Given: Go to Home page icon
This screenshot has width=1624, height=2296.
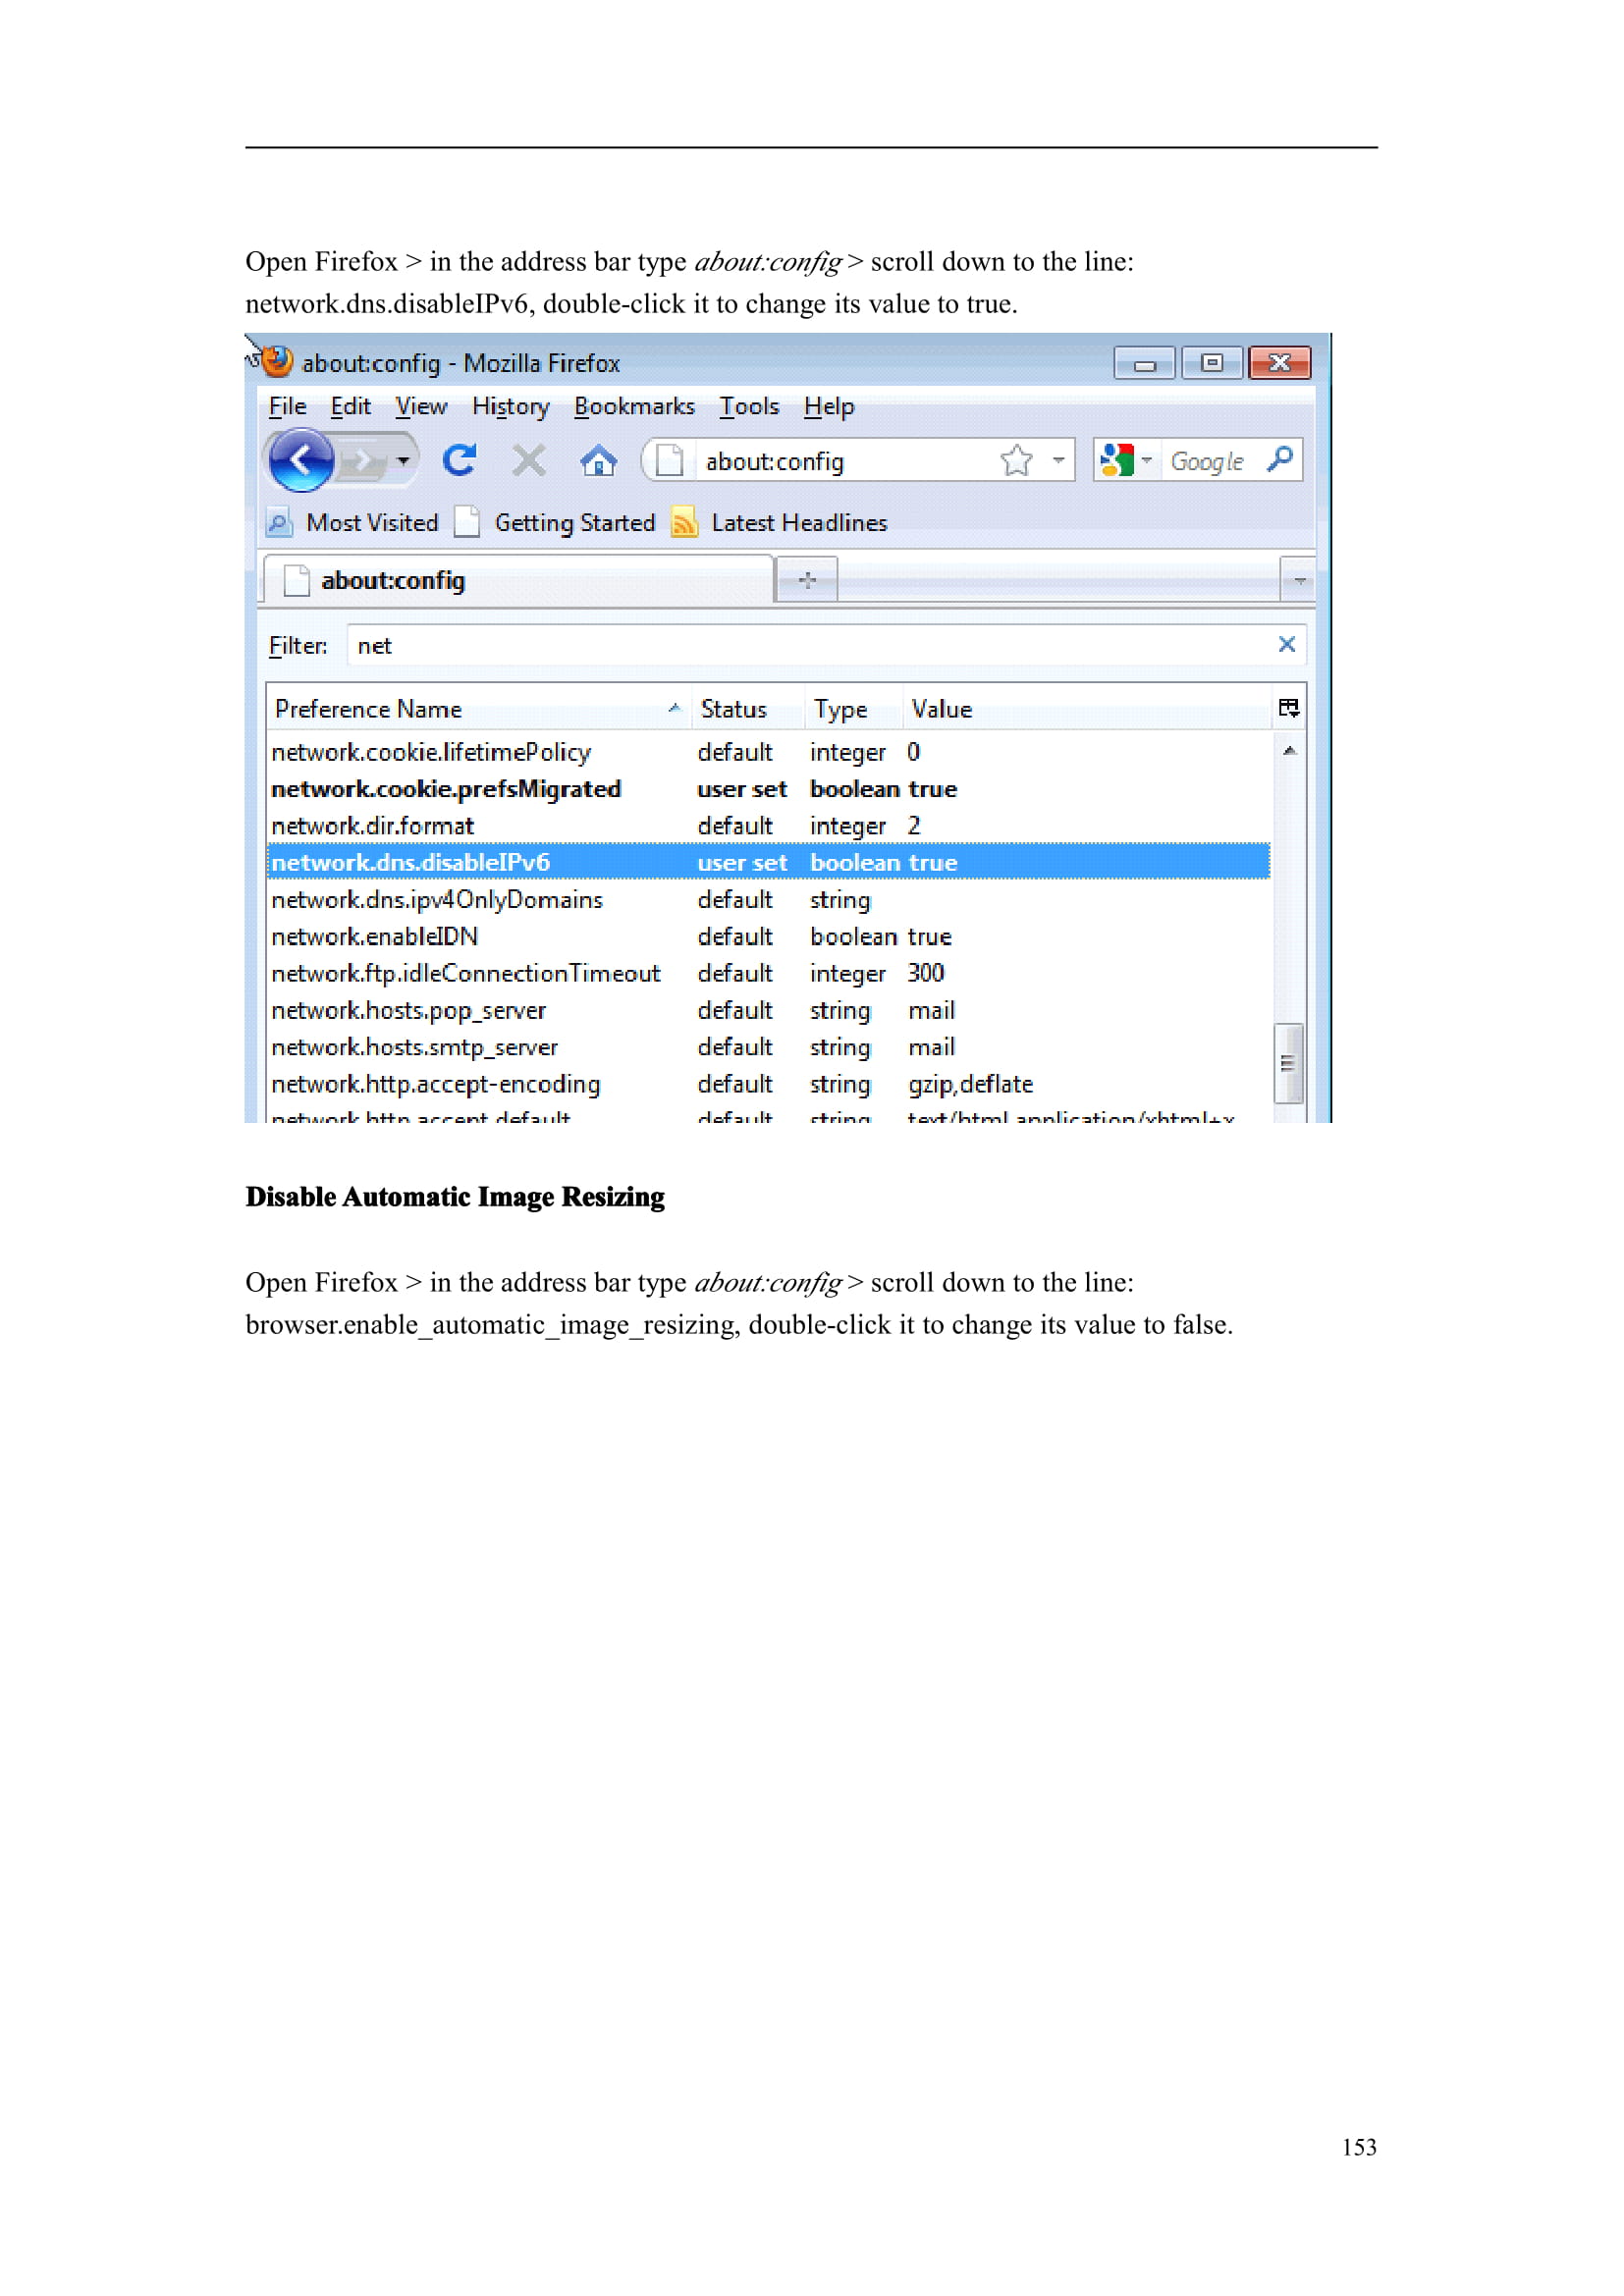Looking at the screenshot, I should click(x=598, y=460).
